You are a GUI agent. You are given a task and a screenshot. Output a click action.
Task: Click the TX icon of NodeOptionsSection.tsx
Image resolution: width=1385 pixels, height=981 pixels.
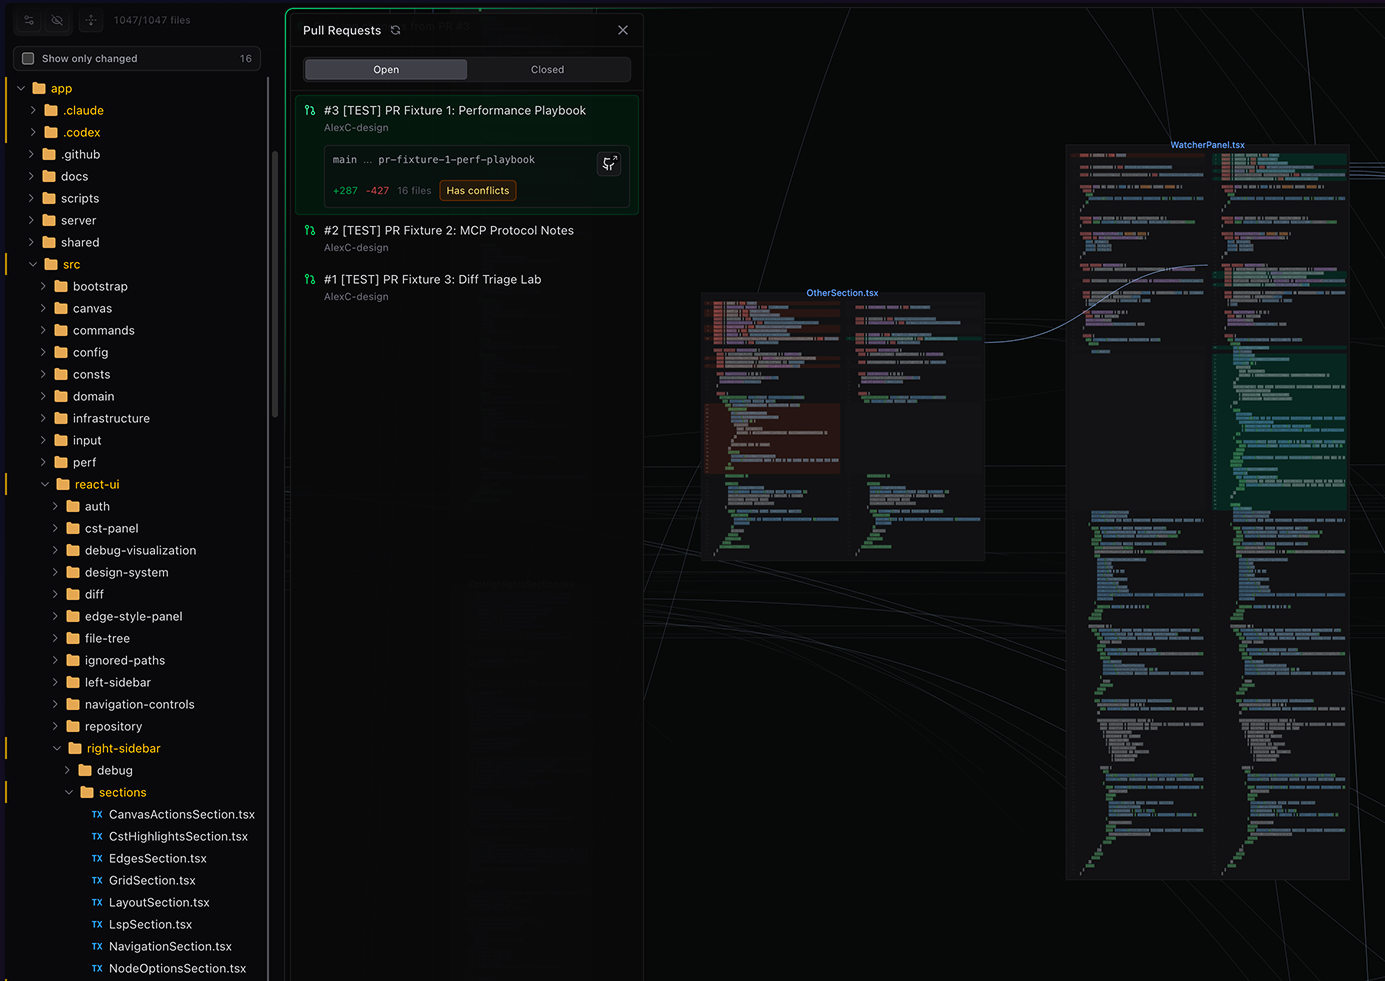97,968
